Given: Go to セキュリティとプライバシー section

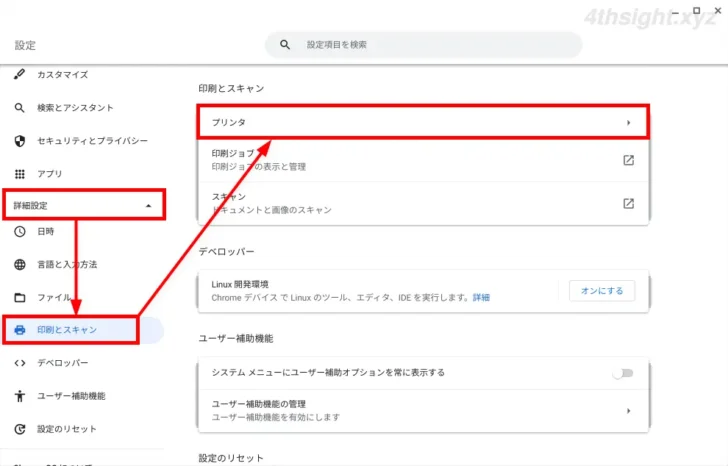Looking at the screenshot, I should click(x=92, y=141).
